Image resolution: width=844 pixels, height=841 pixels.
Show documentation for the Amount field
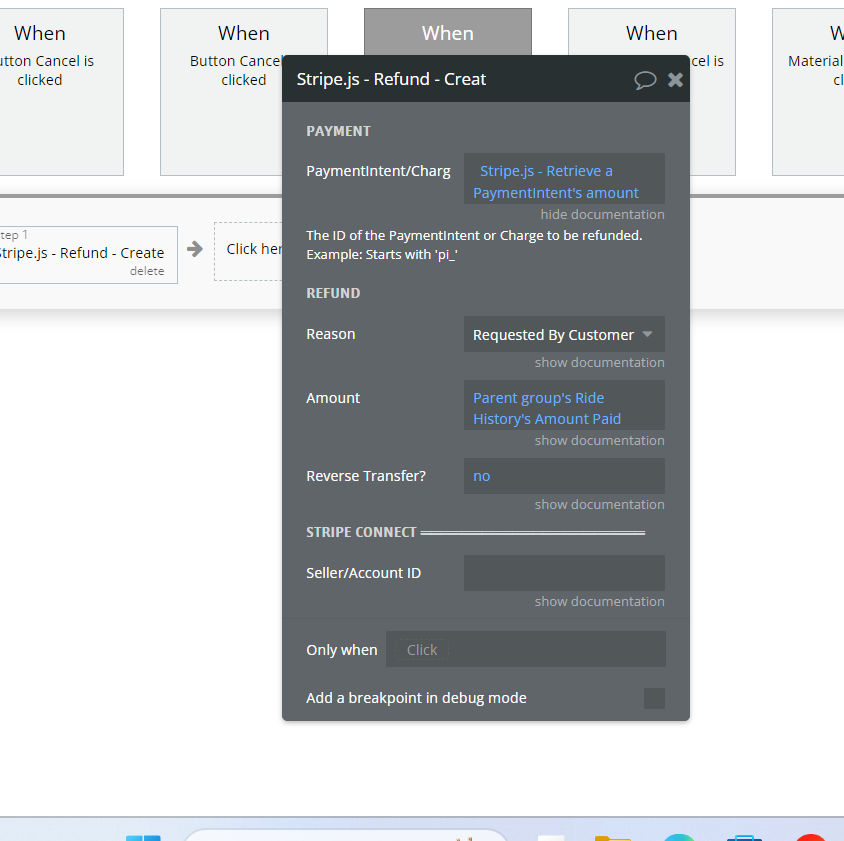(599, 440)
